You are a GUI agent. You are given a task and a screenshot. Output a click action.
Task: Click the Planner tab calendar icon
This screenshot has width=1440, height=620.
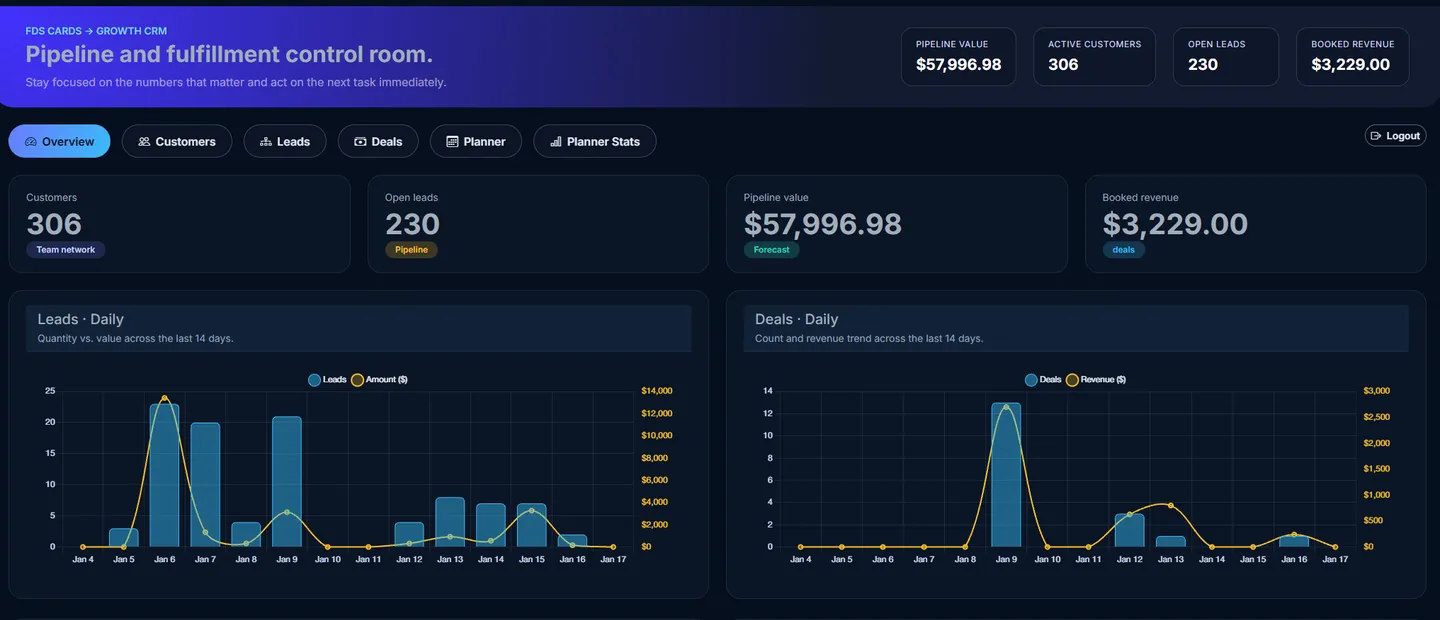[x=452, y=142]
